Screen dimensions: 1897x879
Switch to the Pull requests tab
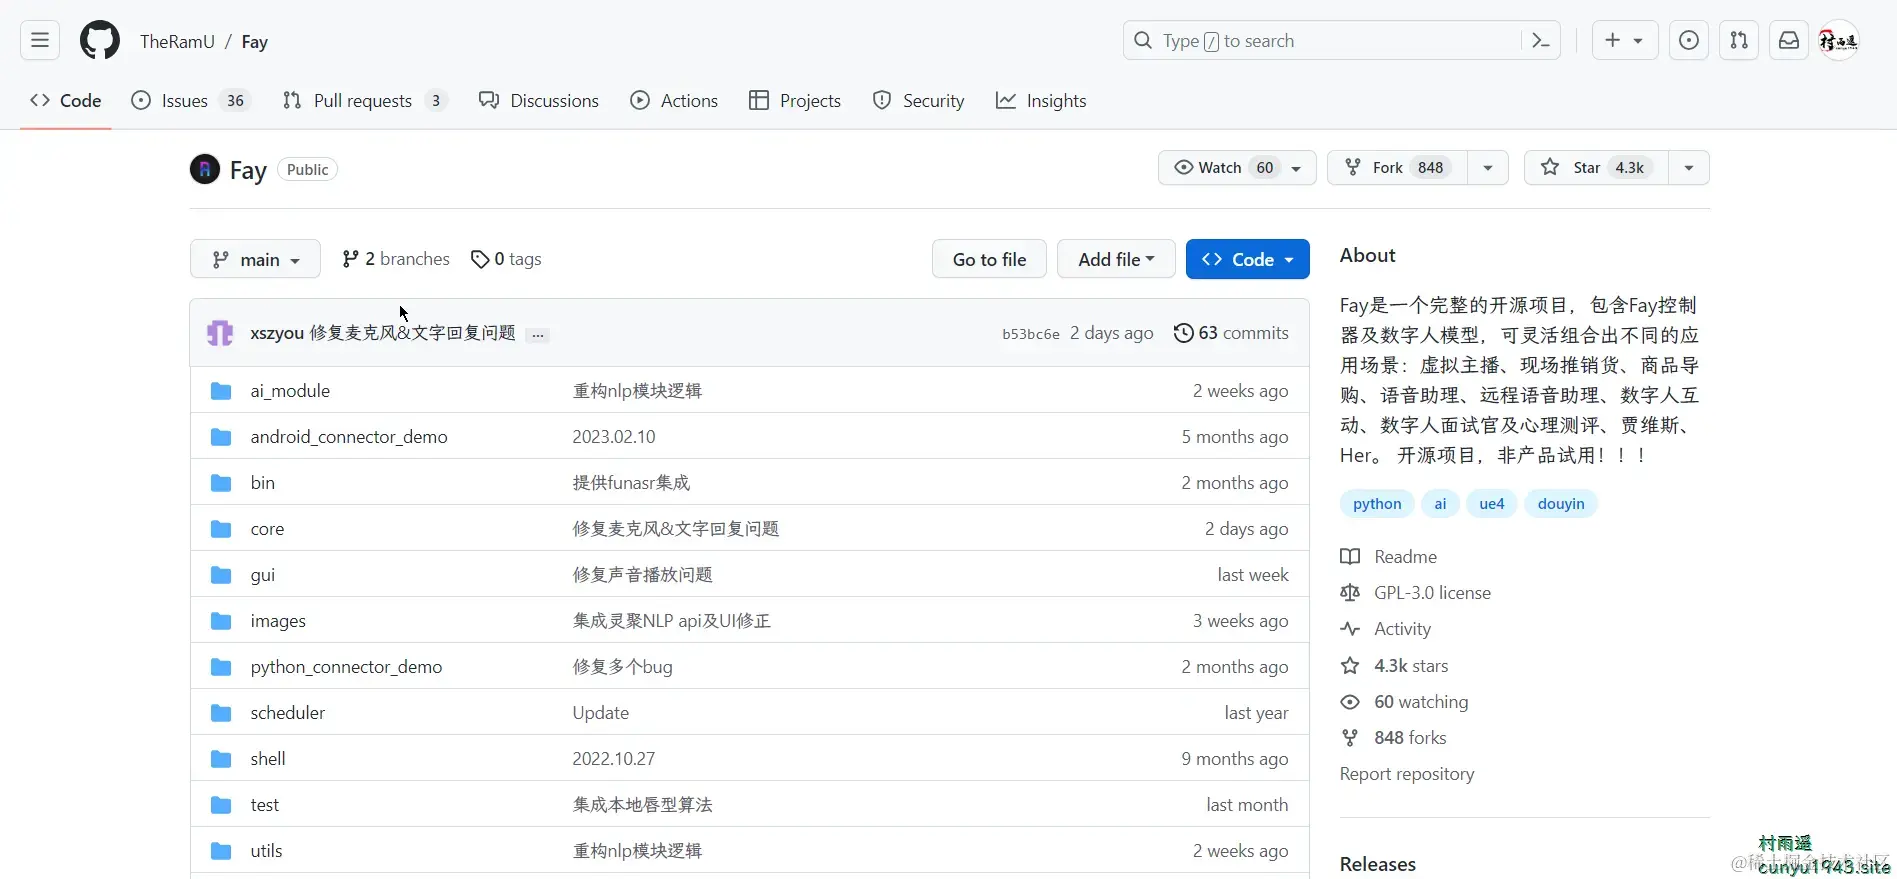(364, 100)
